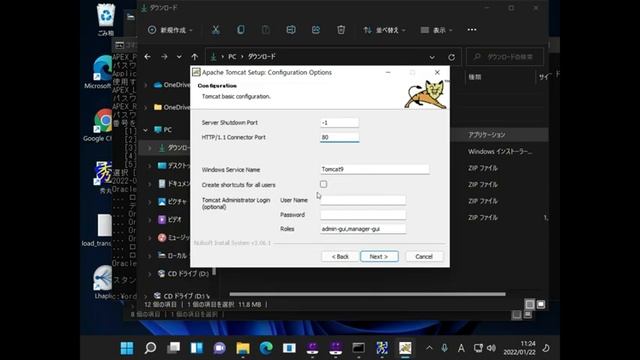Switch Explorer to large icons view
This screenshot has width=640, height=360.
coord(540,304)
